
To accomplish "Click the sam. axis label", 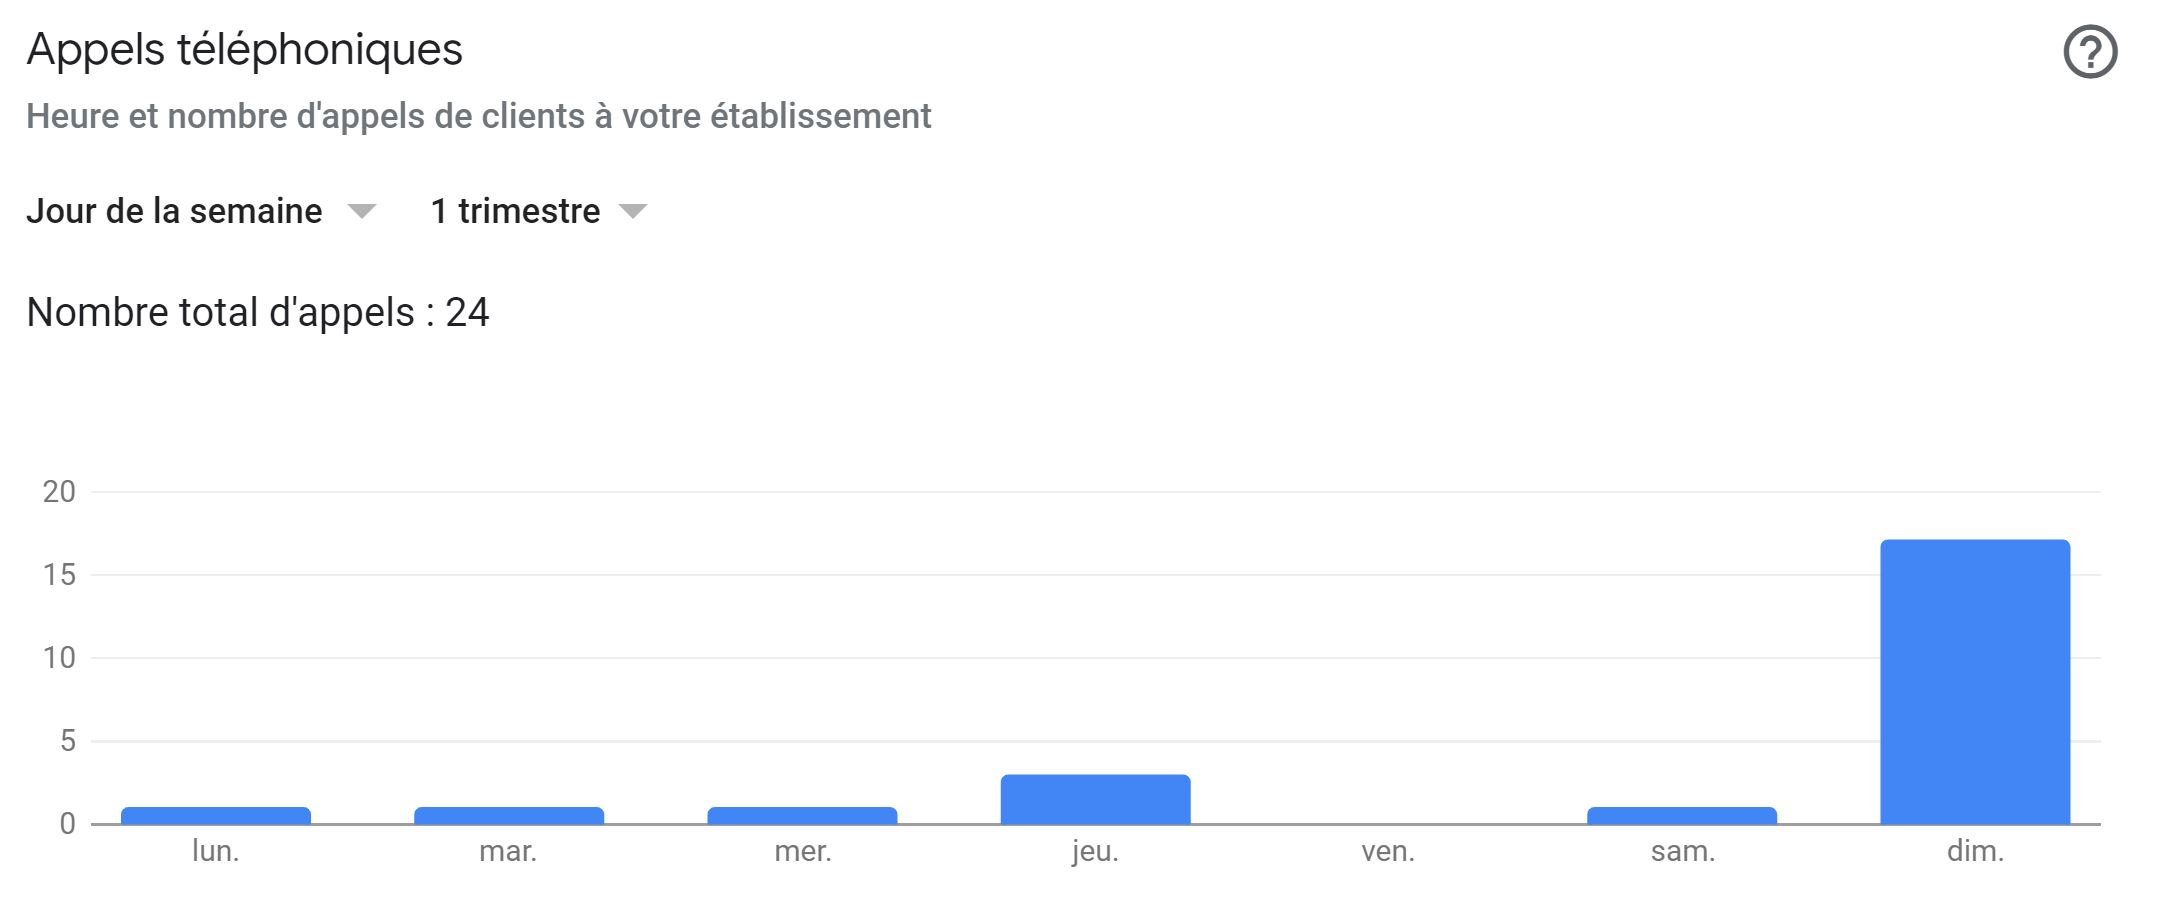I will [x=1682, y=852].
